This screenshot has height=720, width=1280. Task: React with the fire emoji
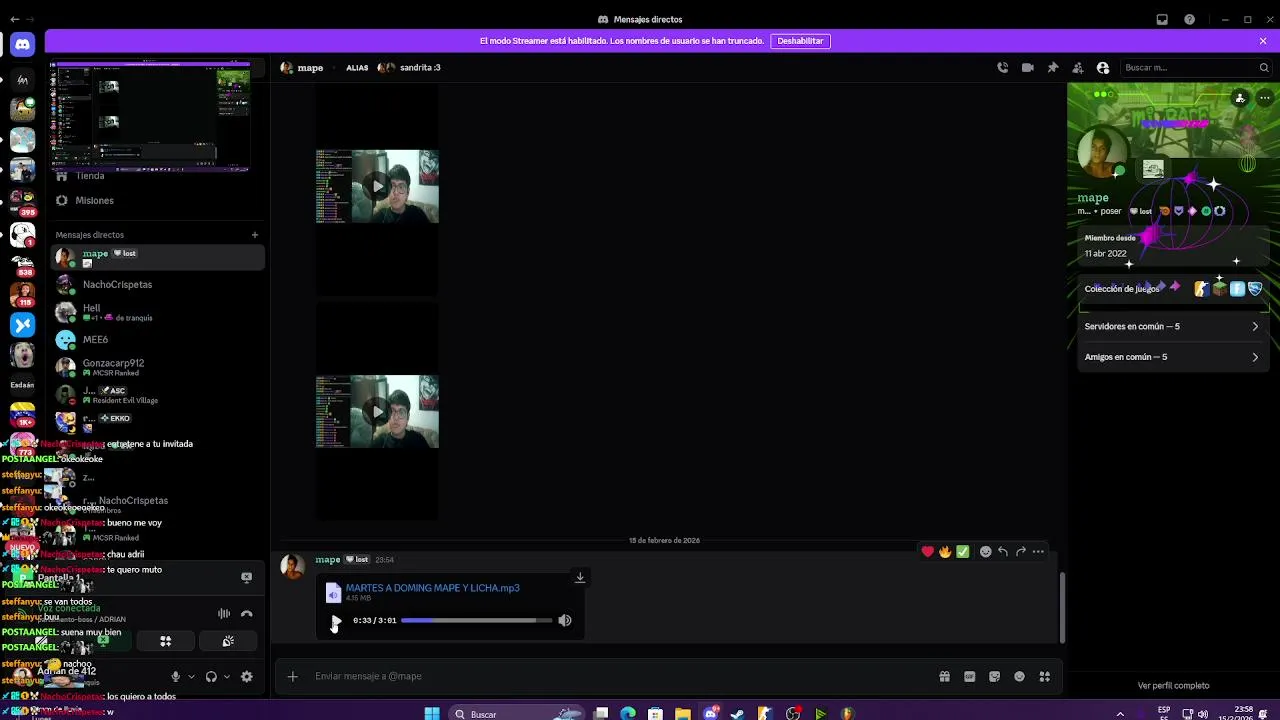944,552
